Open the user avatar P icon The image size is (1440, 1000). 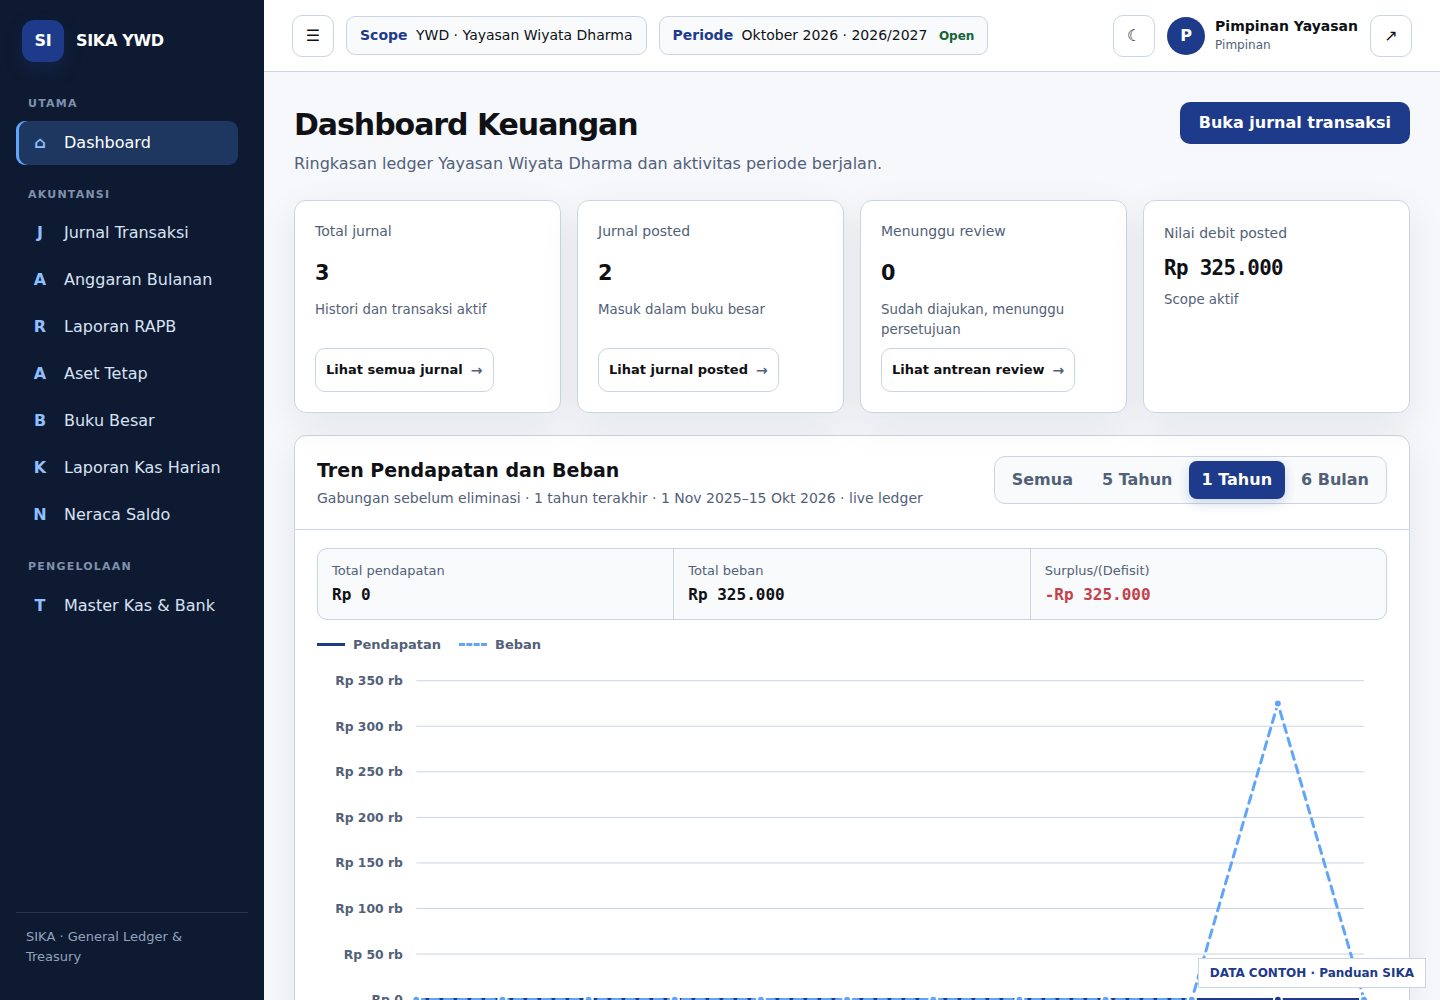(x=1186, y=36)
